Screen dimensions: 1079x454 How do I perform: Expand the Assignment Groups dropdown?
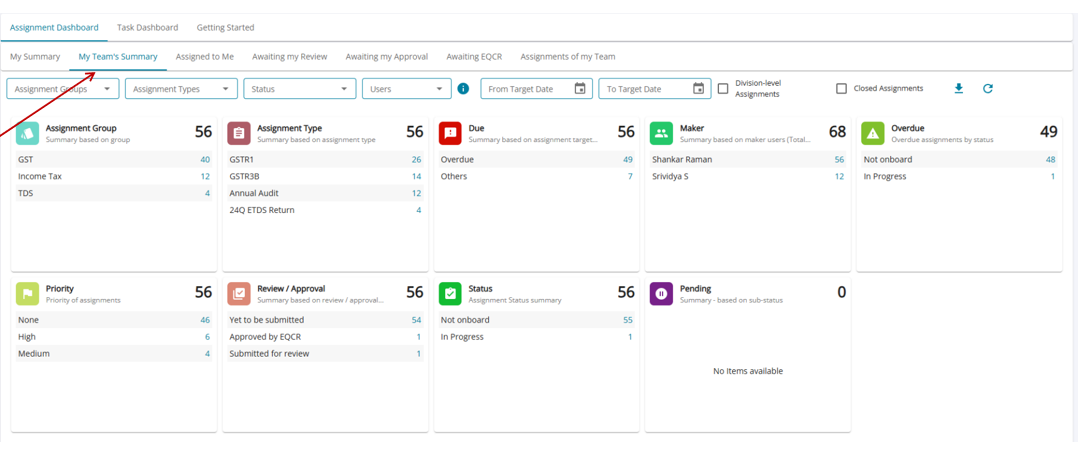63,89
